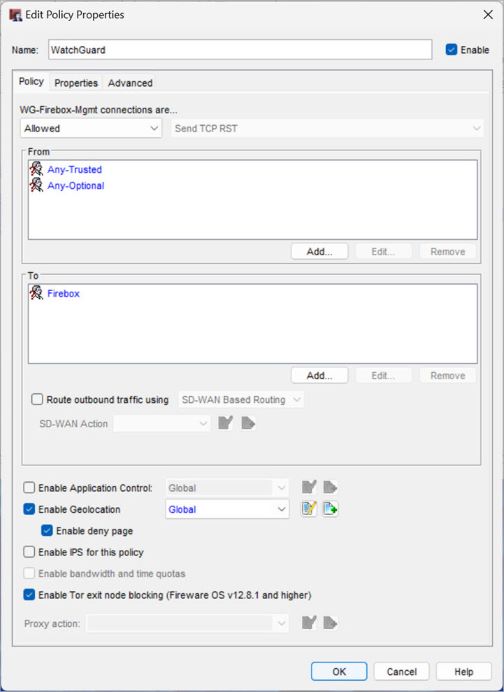Open the Proxy action dropdown

coord(188,623)
